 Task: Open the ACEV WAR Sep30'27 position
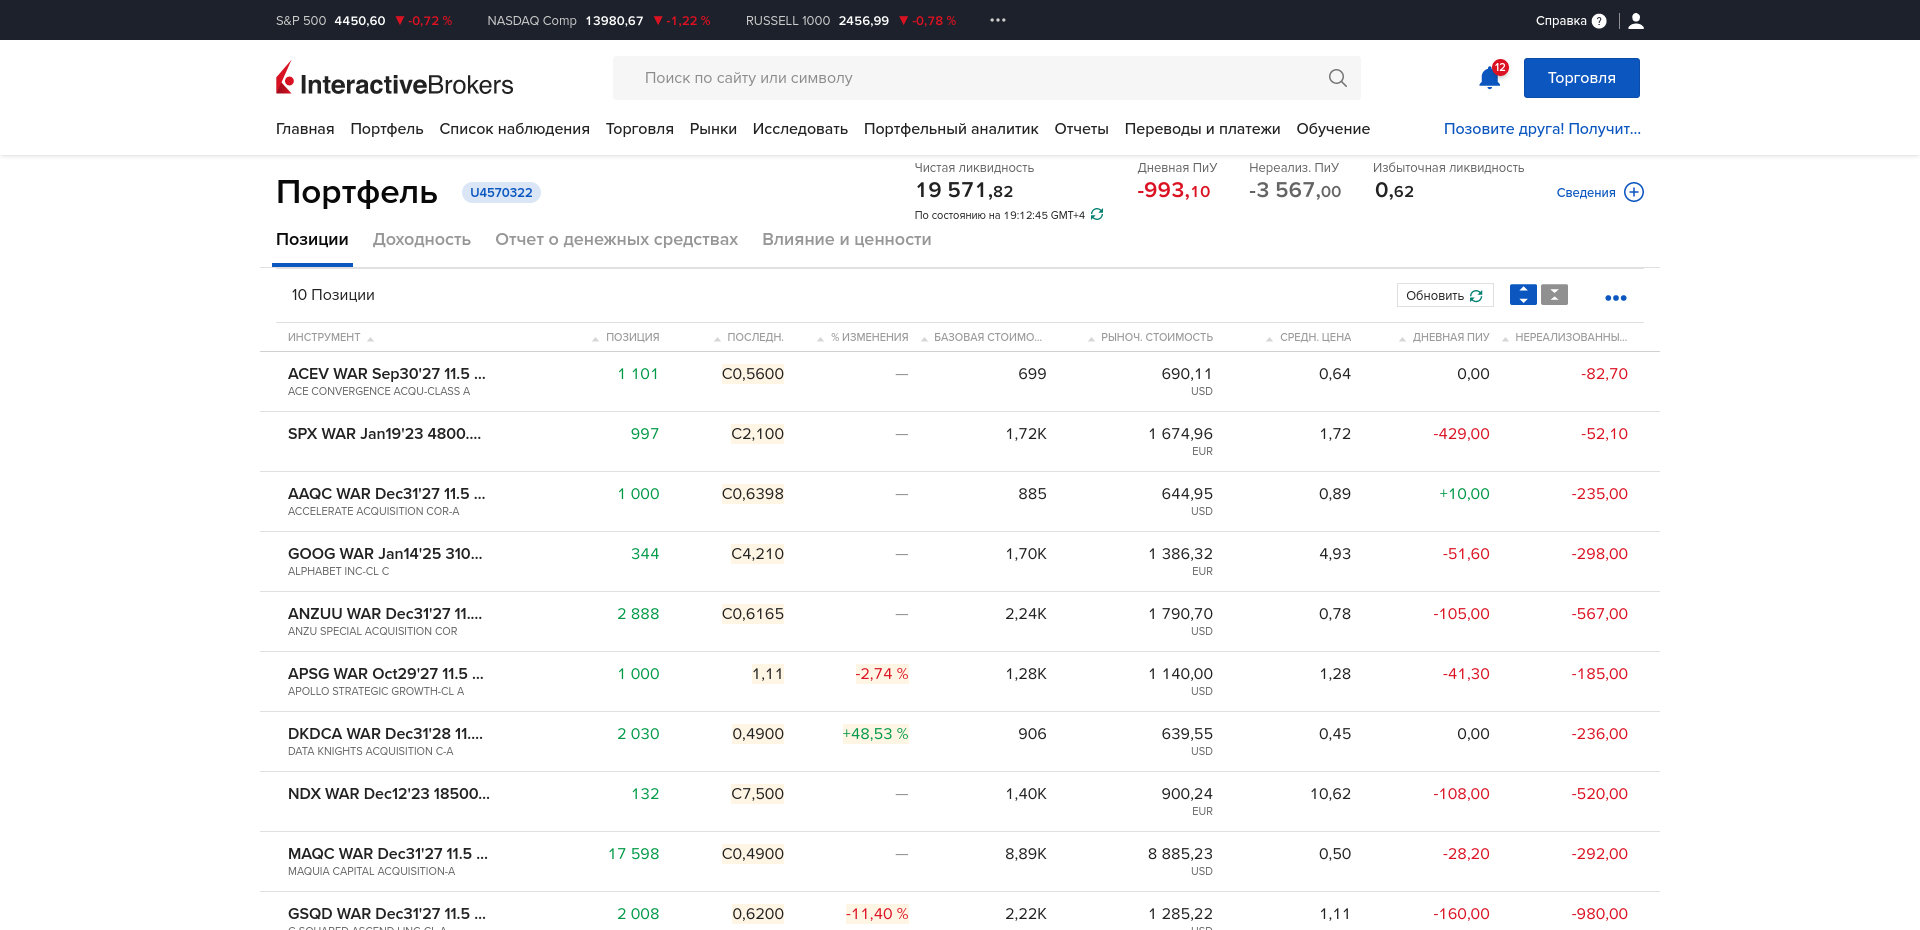(387, 374)
